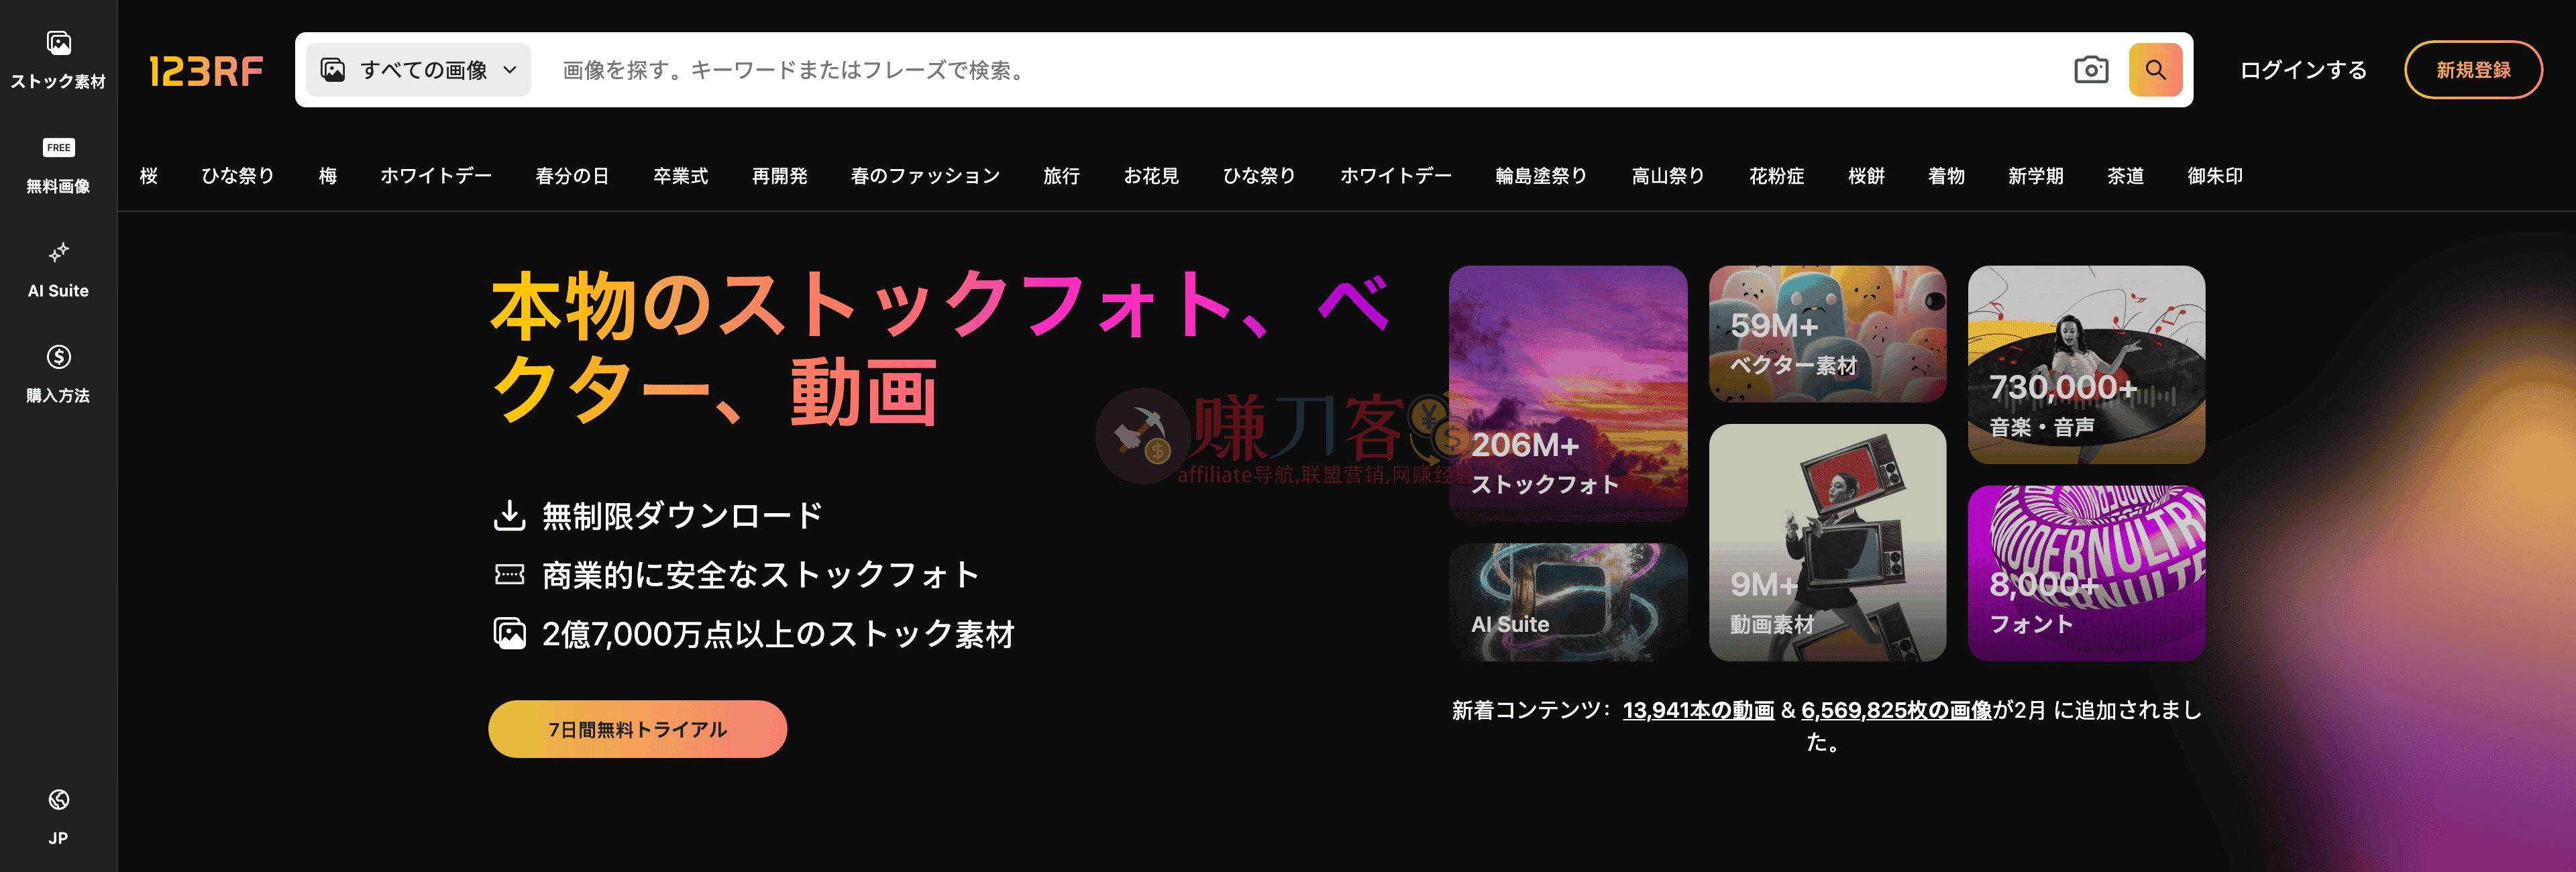
Task: Click the 新規登録 button
Action: [2472, 70]
